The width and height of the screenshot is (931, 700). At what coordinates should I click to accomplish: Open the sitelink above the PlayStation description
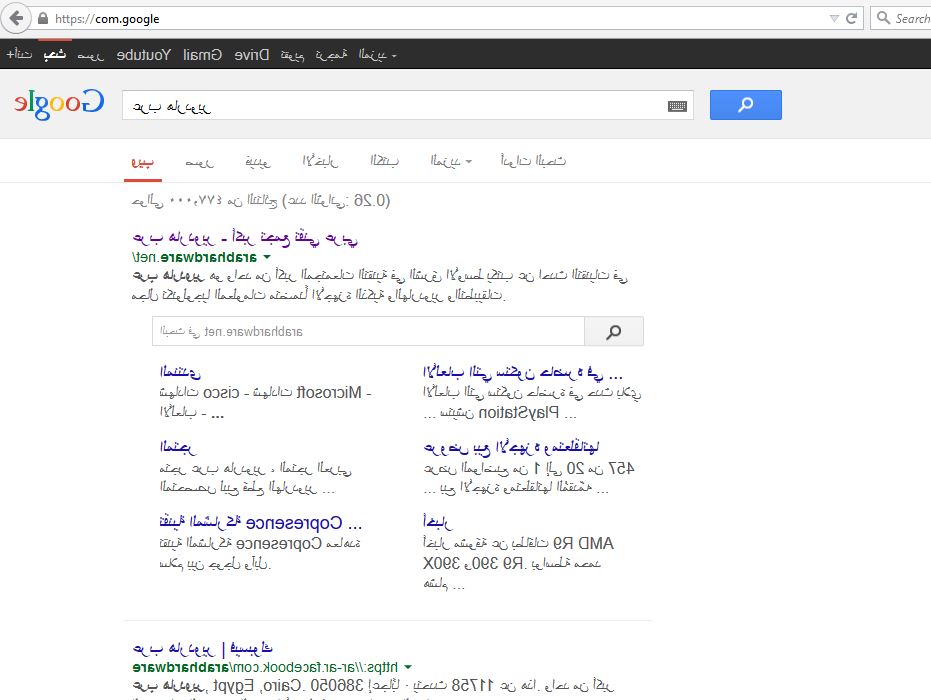click(x=523, y=373)
